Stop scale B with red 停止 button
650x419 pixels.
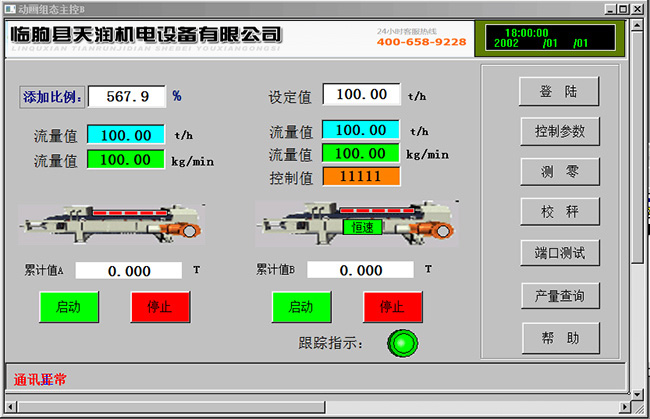[x=393, y=307]
